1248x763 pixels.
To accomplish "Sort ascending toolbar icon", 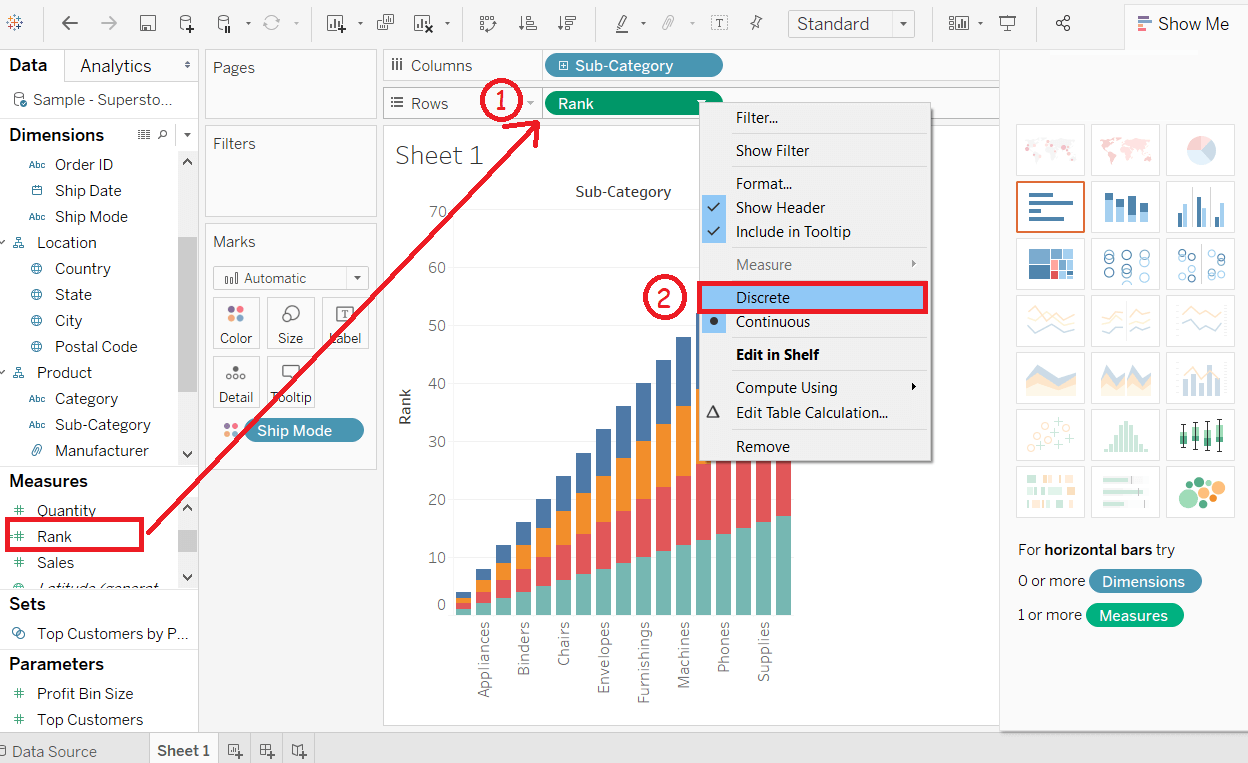I will pos(528,23).
